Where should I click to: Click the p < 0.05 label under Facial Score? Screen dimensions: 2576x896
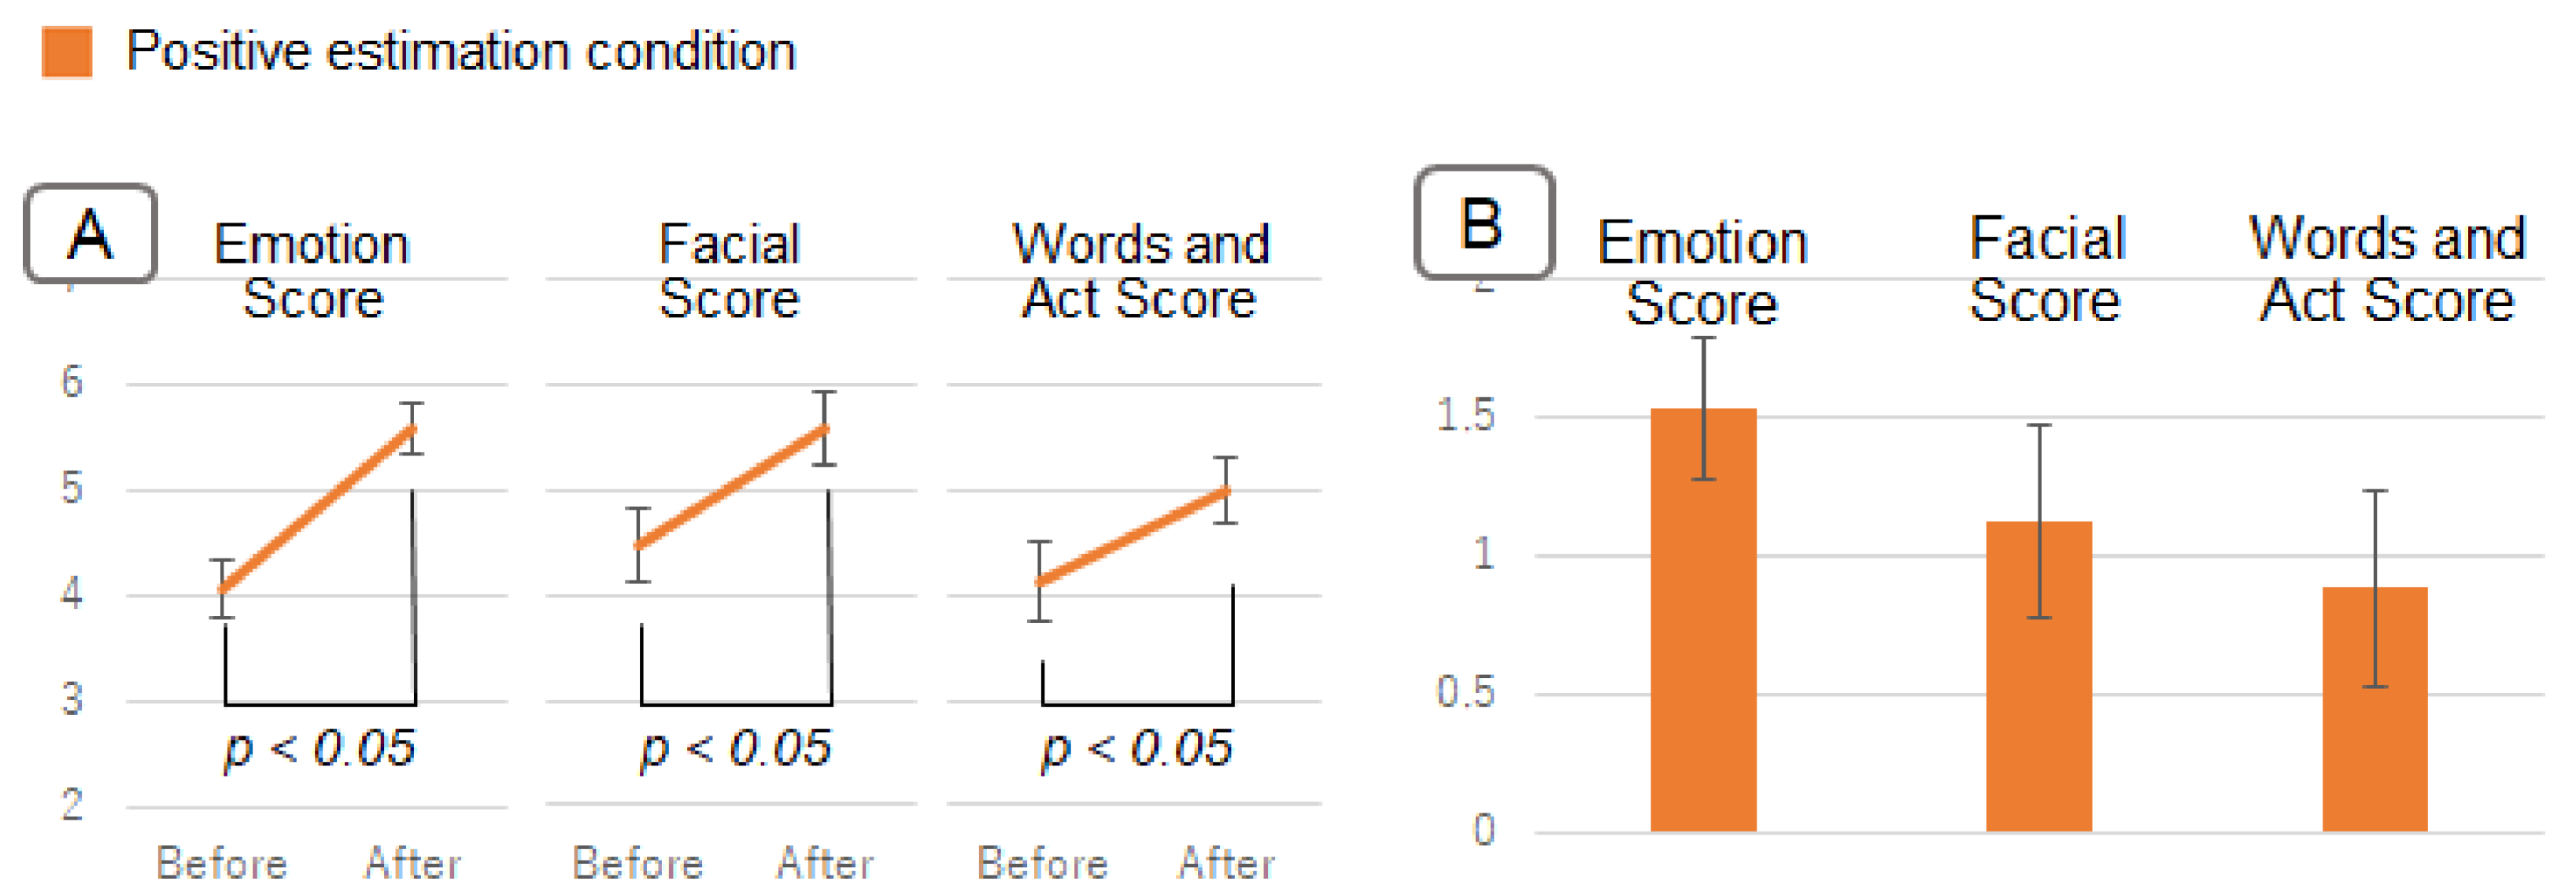point(735,749)
